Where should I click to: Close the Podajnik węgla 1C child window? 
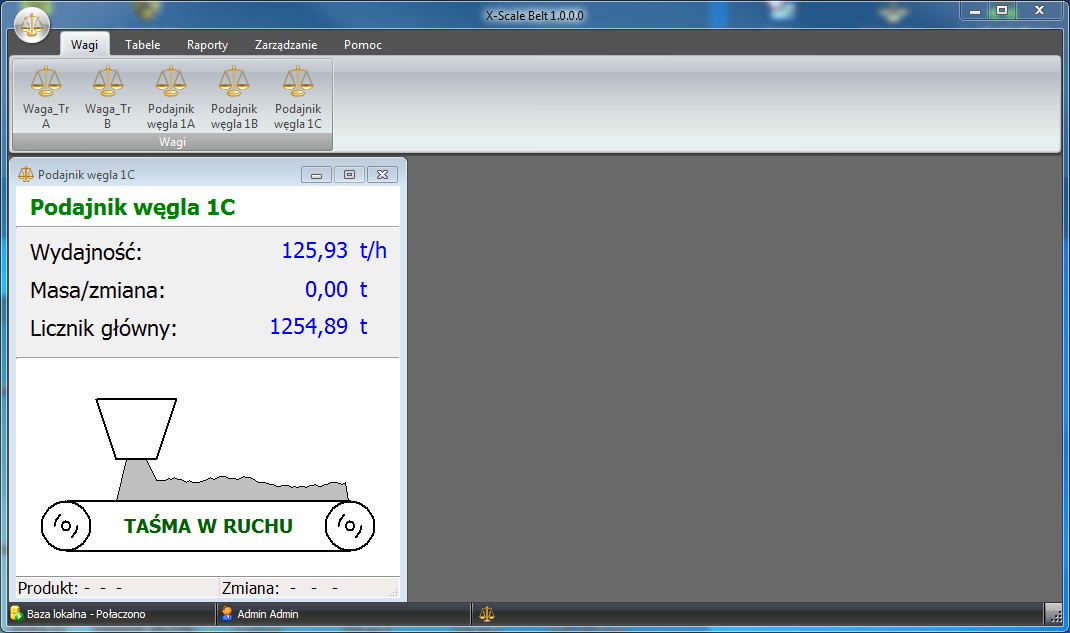[382, 175]
